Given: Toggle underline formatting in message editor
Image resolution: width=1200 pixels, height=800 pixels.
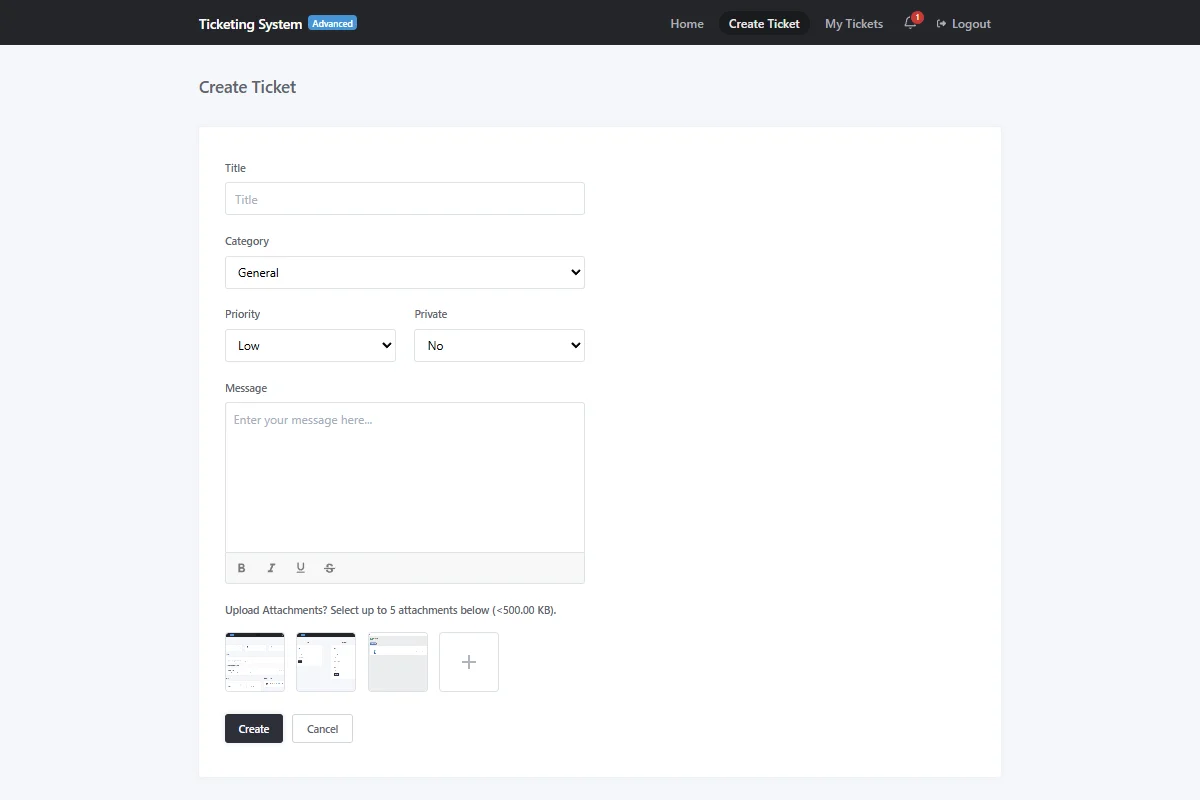Looking at the screenshot, I should [x=300, y=568].
